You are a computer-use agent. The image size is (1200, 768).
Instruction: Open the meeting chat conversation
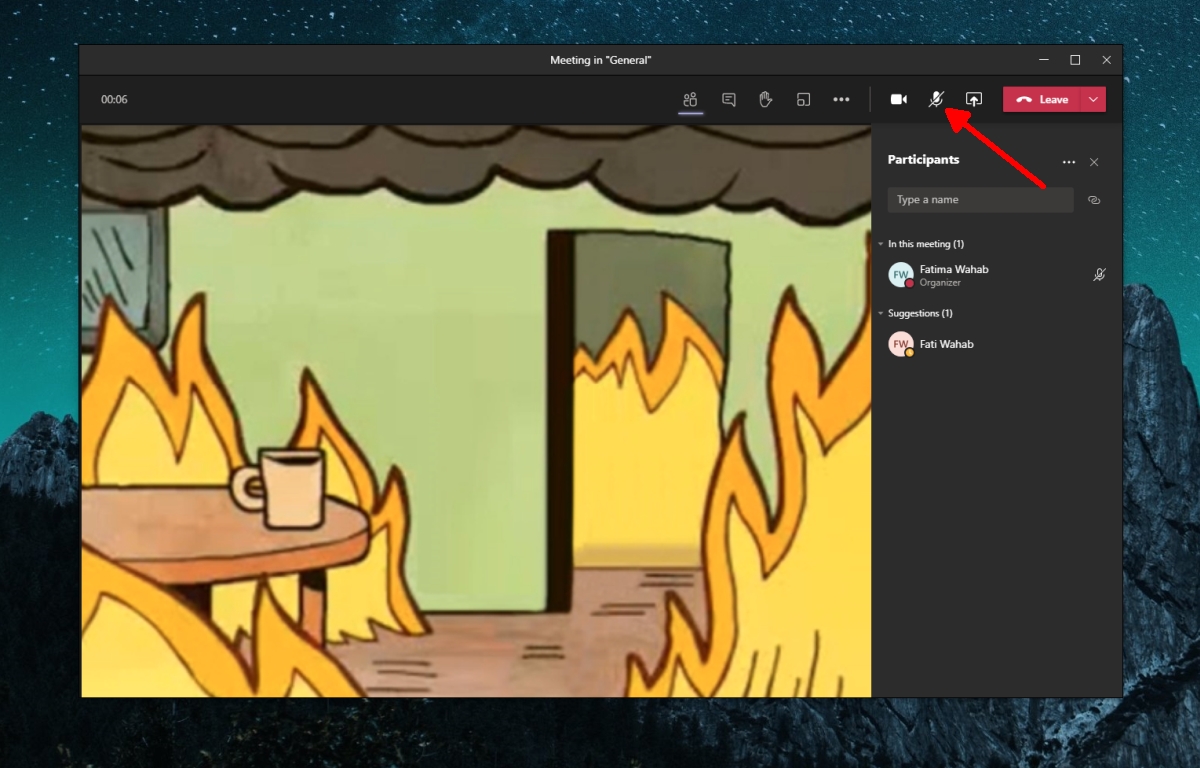tap(729, 100)
